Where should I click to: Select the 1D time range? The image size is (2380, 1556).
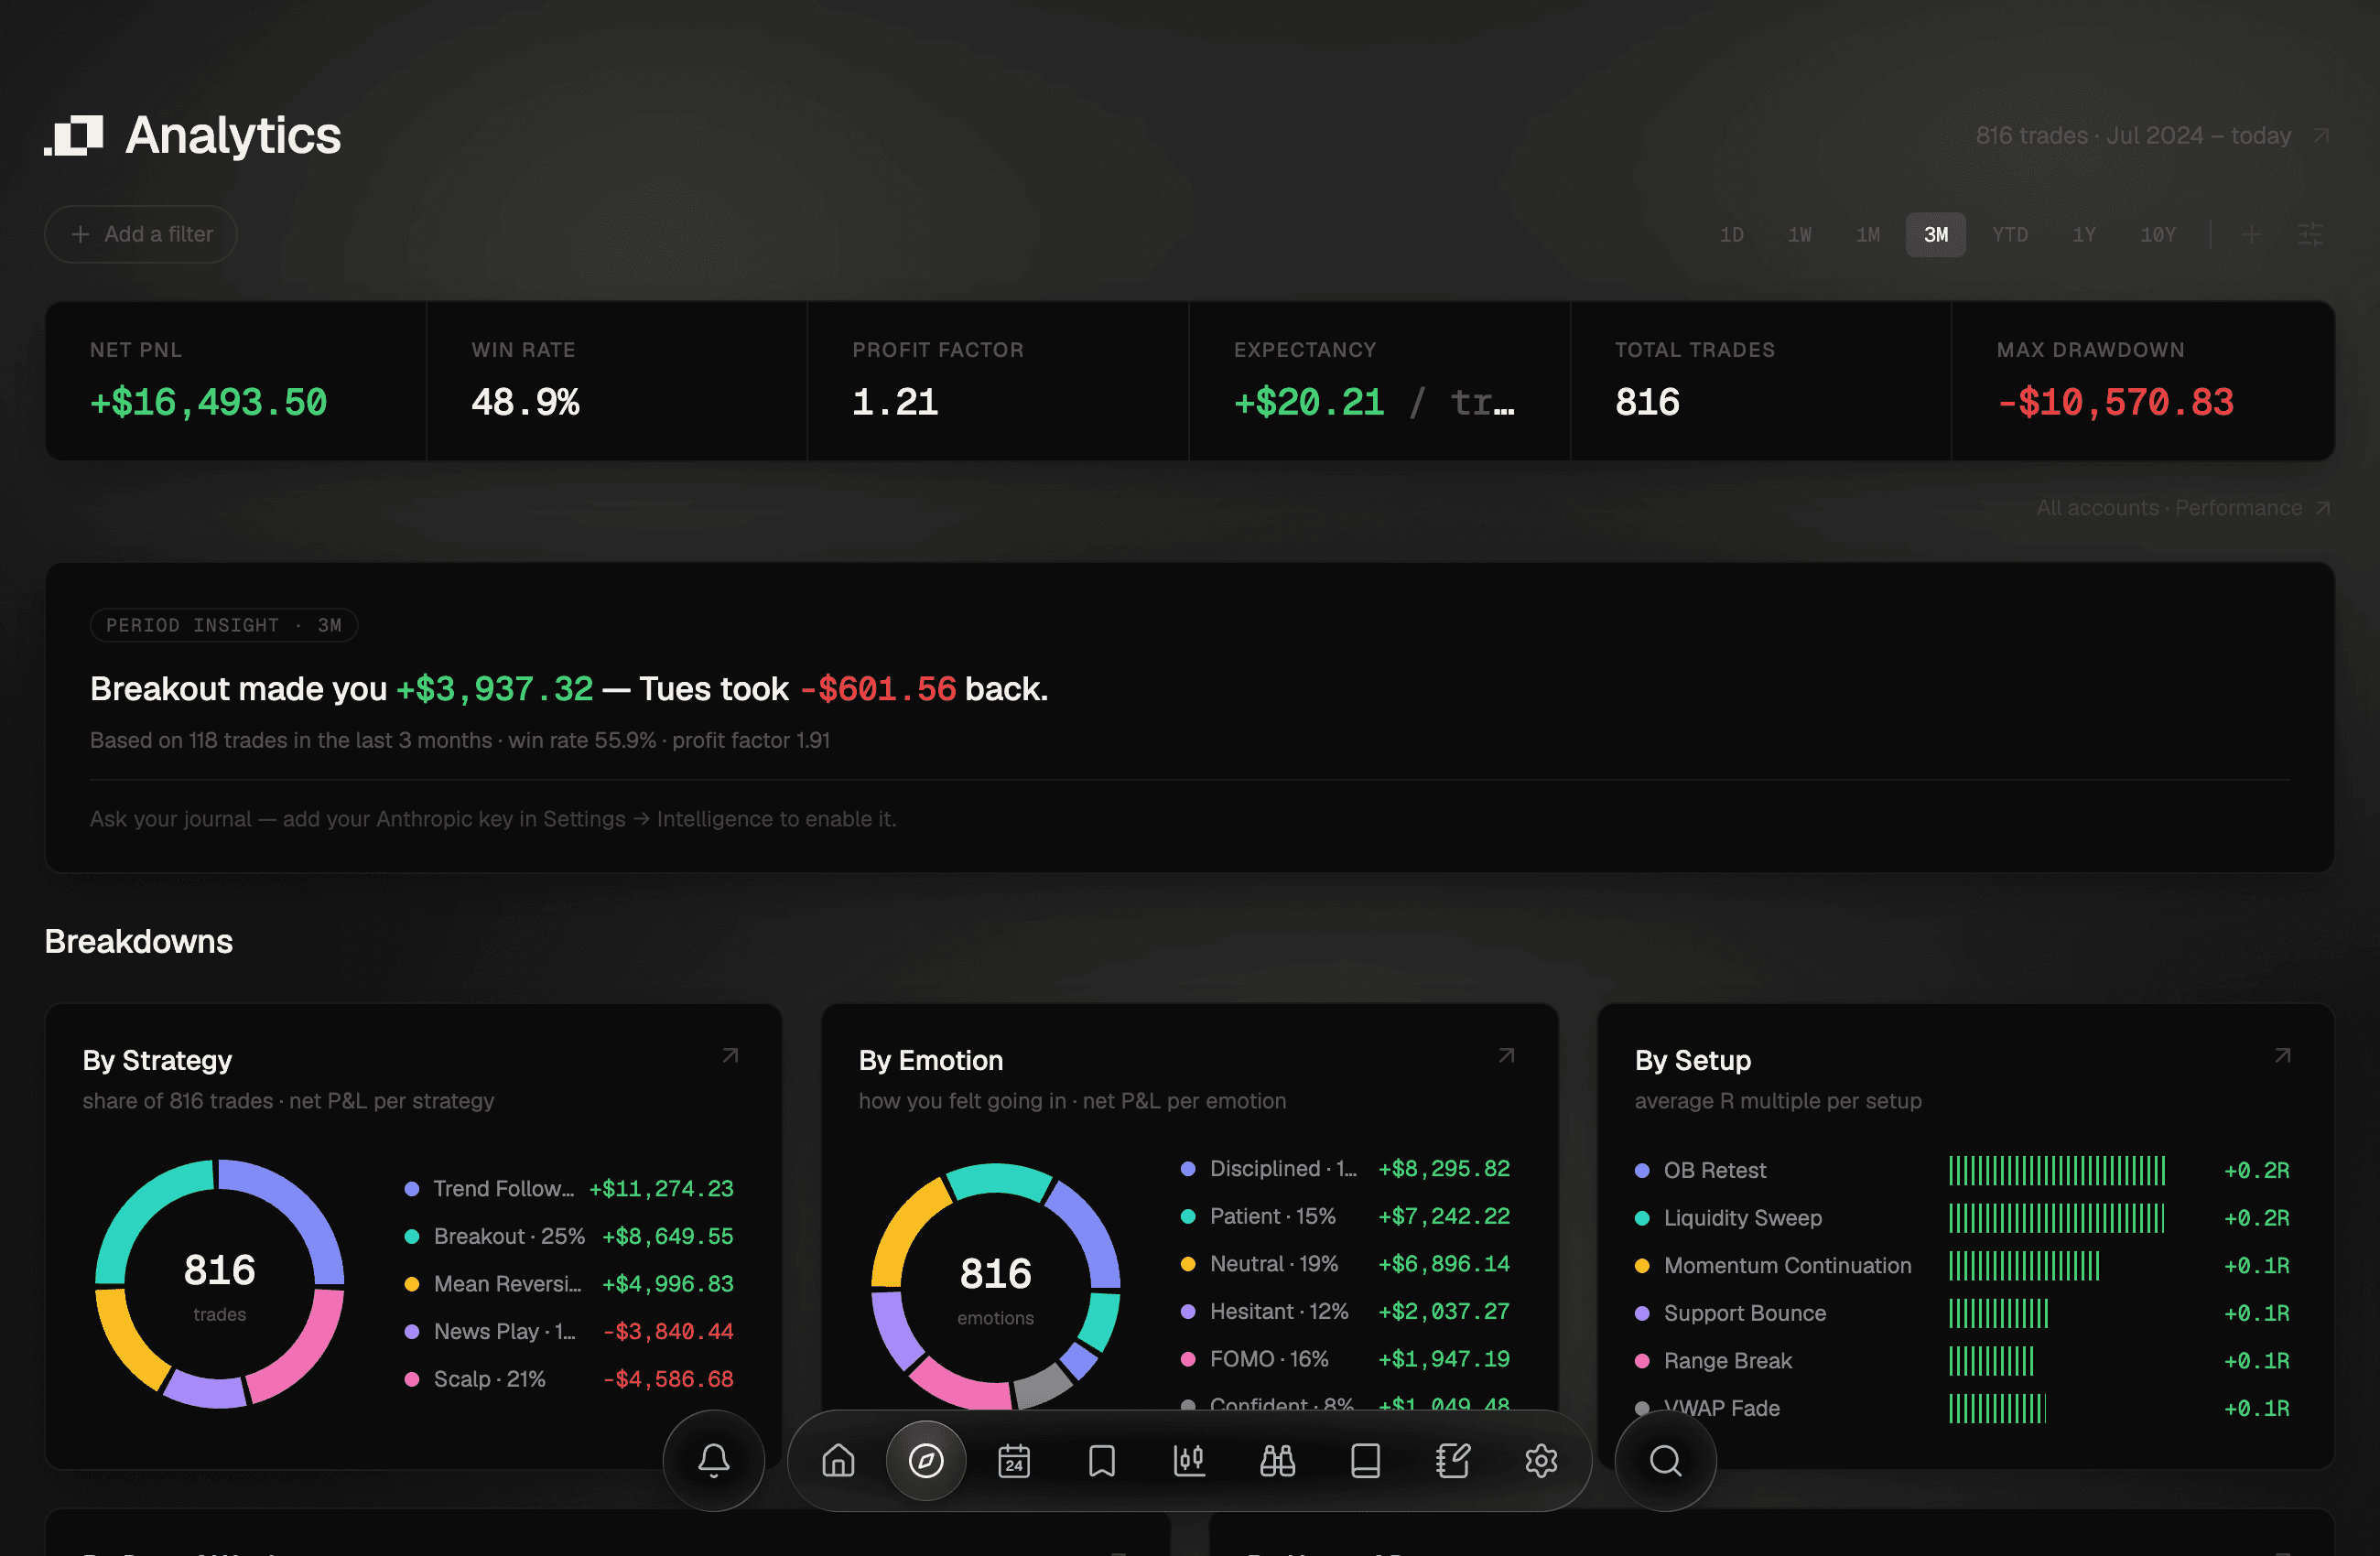[x=1731, y=234]
